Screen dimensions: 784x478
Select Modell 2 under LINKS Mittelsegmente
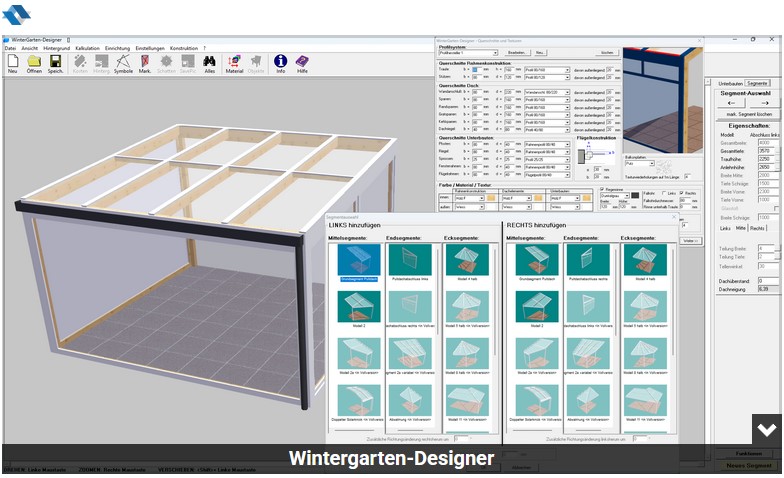point(359,309)
